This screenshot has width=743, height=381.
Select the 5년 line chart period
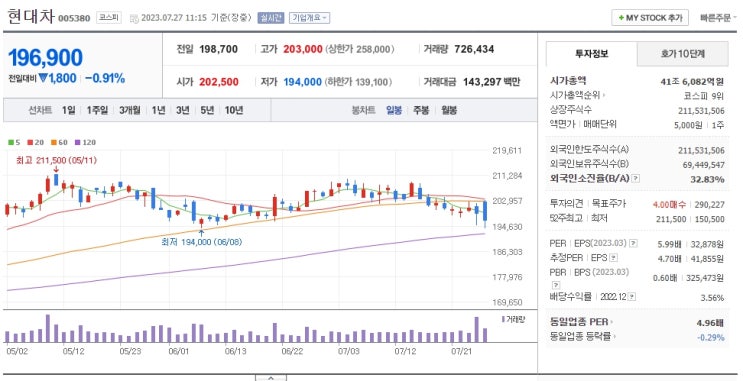coord(207,110)
